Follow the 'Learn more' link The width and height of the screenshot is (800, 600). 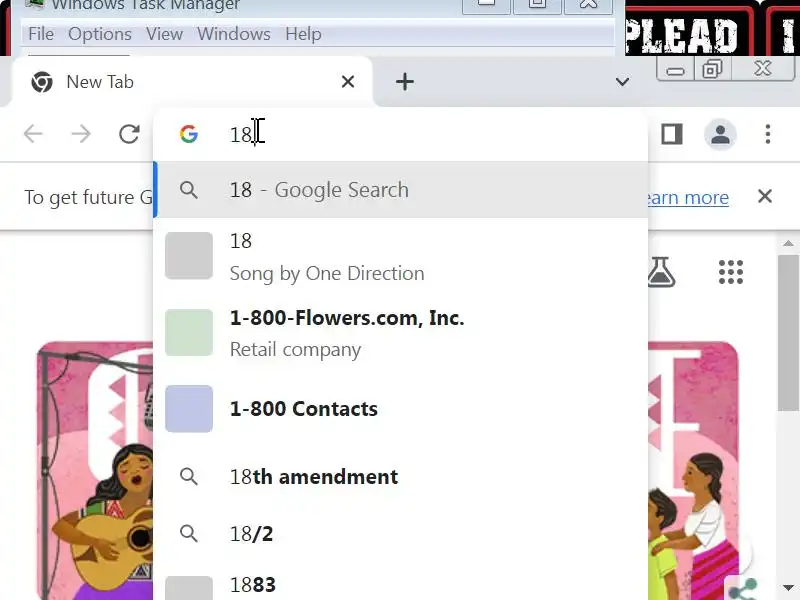(688, 197)
